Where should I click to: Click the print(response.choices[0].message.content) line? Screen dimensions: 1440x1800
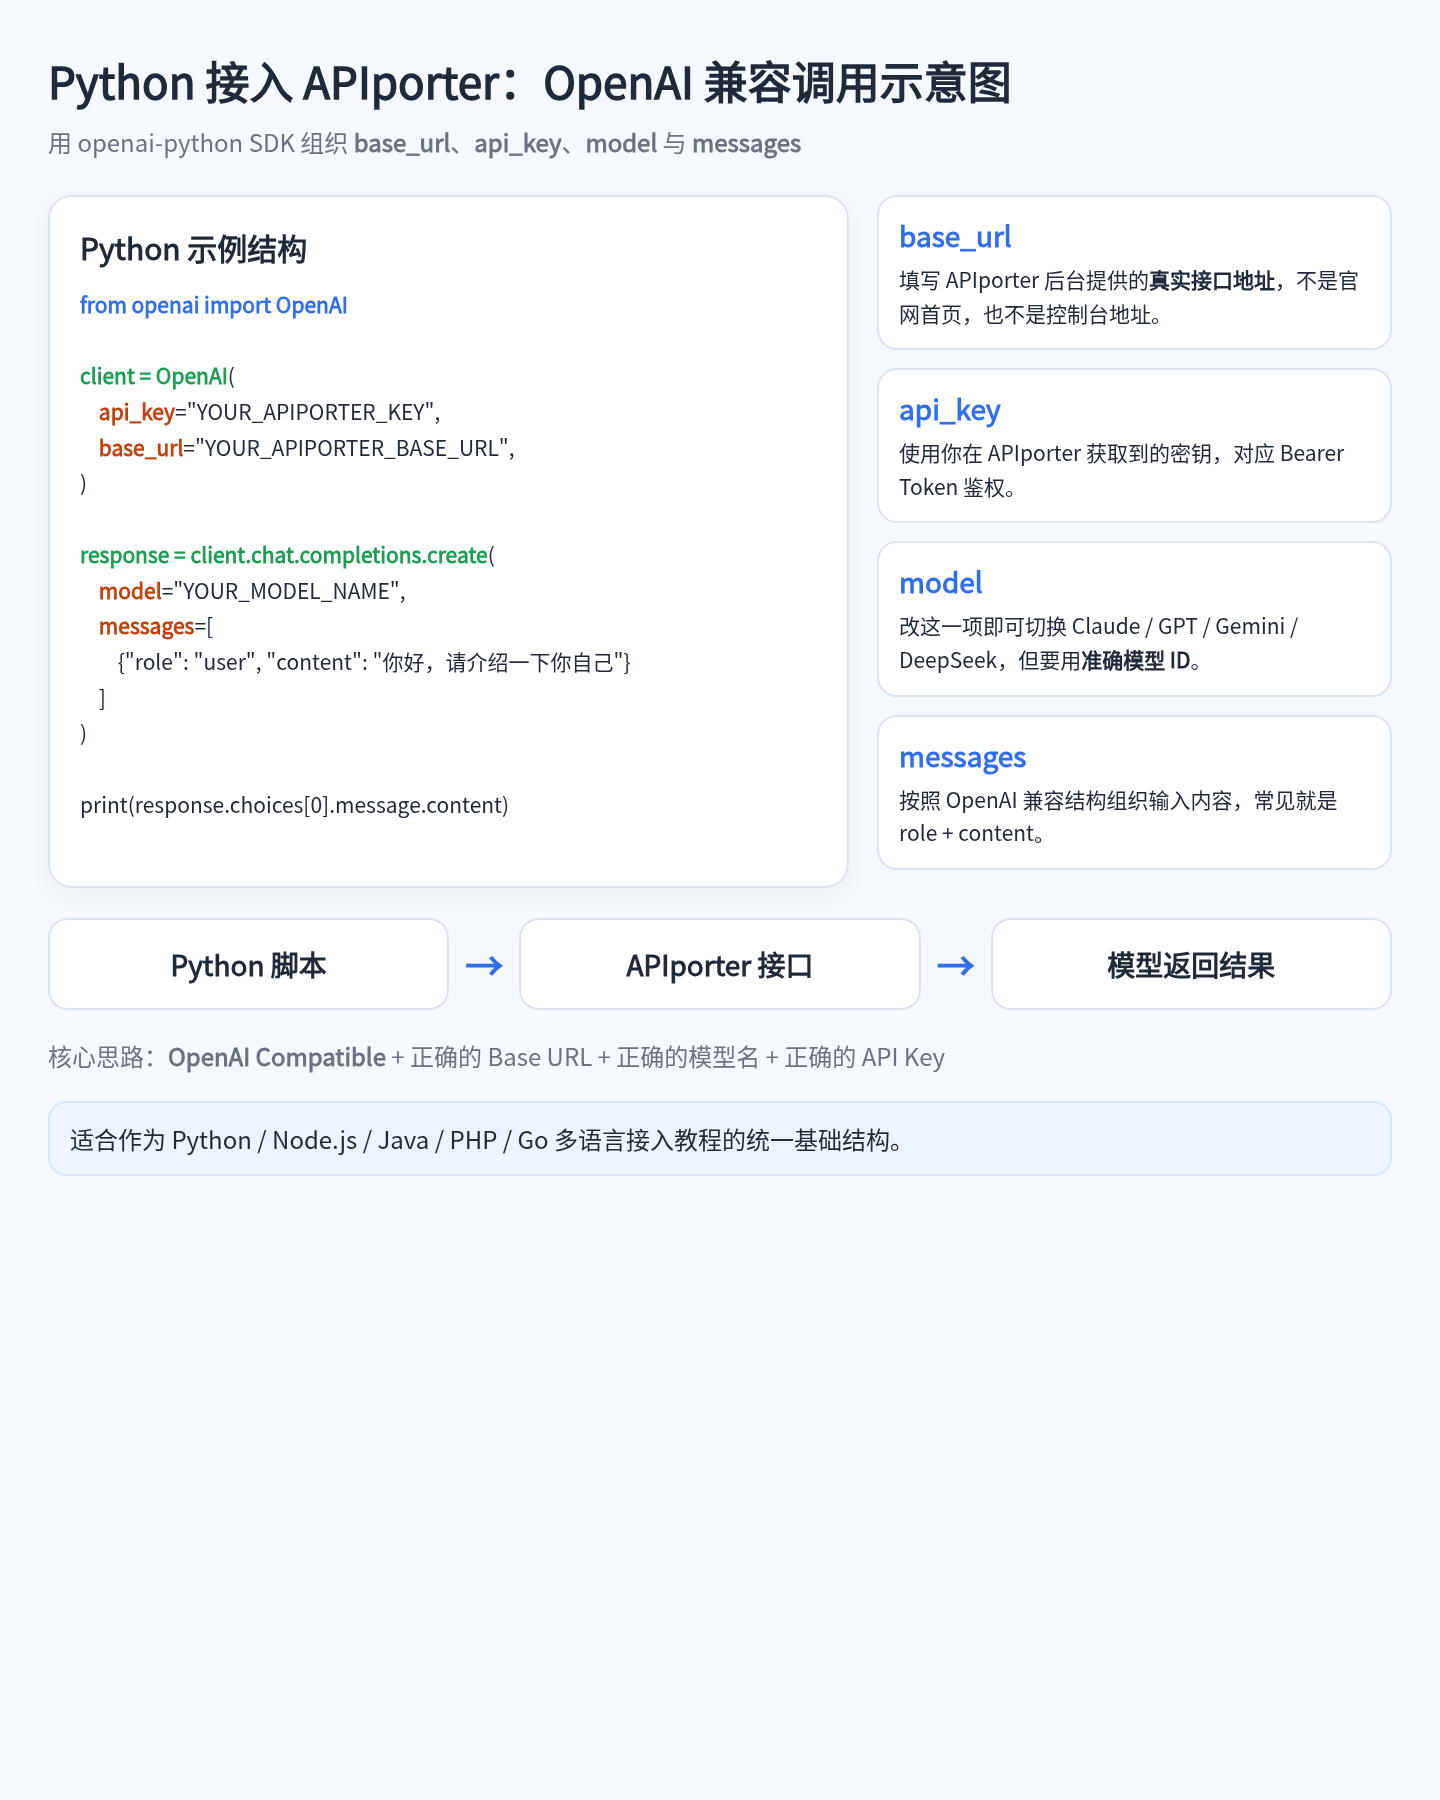pos(294,805)
